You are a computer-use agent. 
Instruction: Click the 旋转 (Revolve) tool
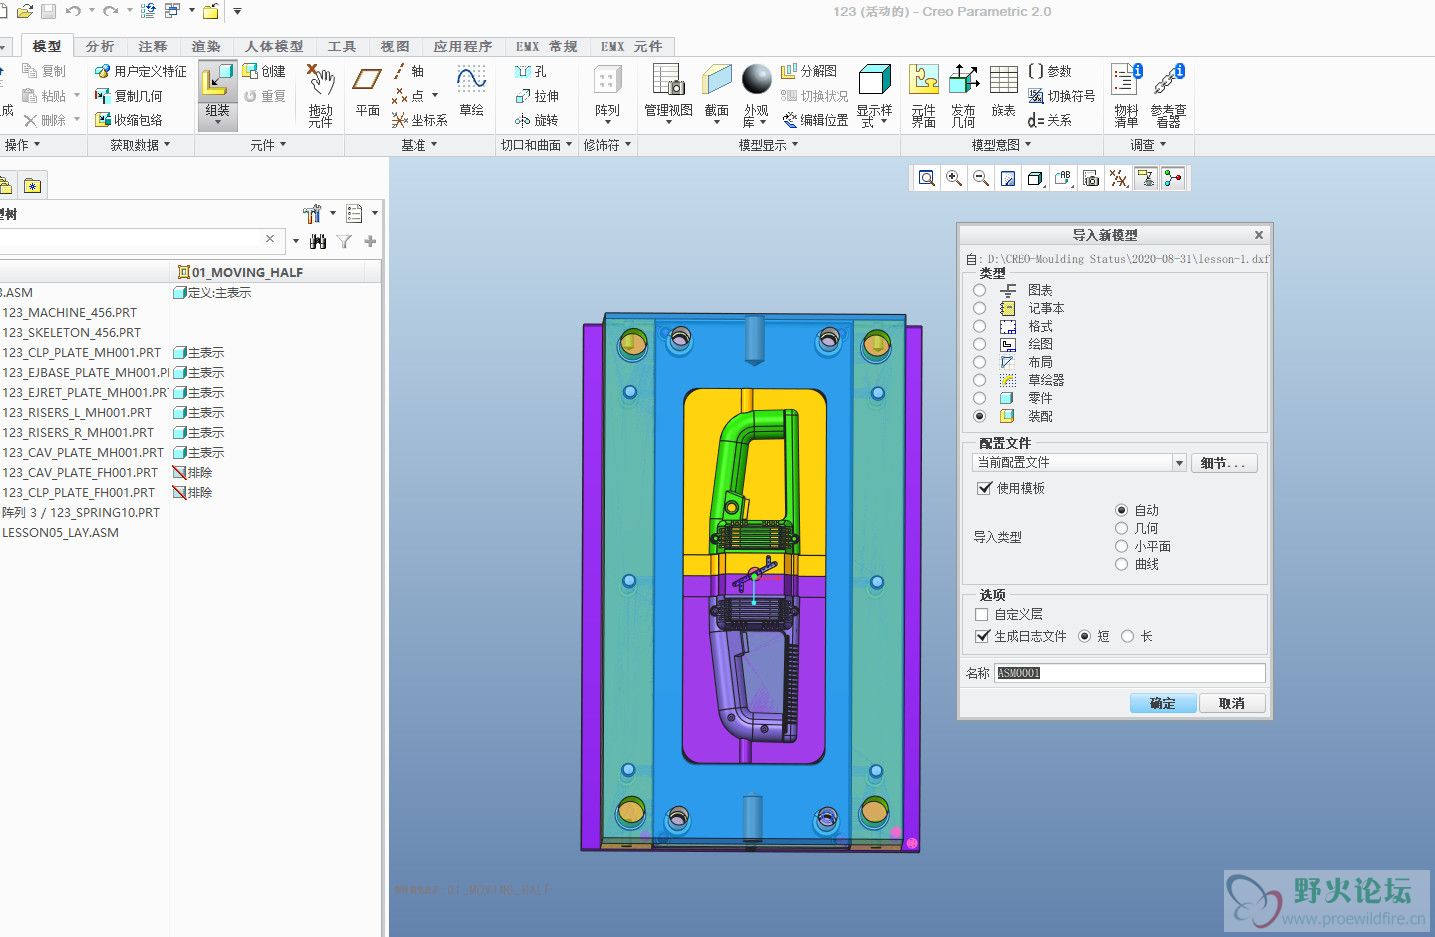pyautogui.click(x=536, y=120)
